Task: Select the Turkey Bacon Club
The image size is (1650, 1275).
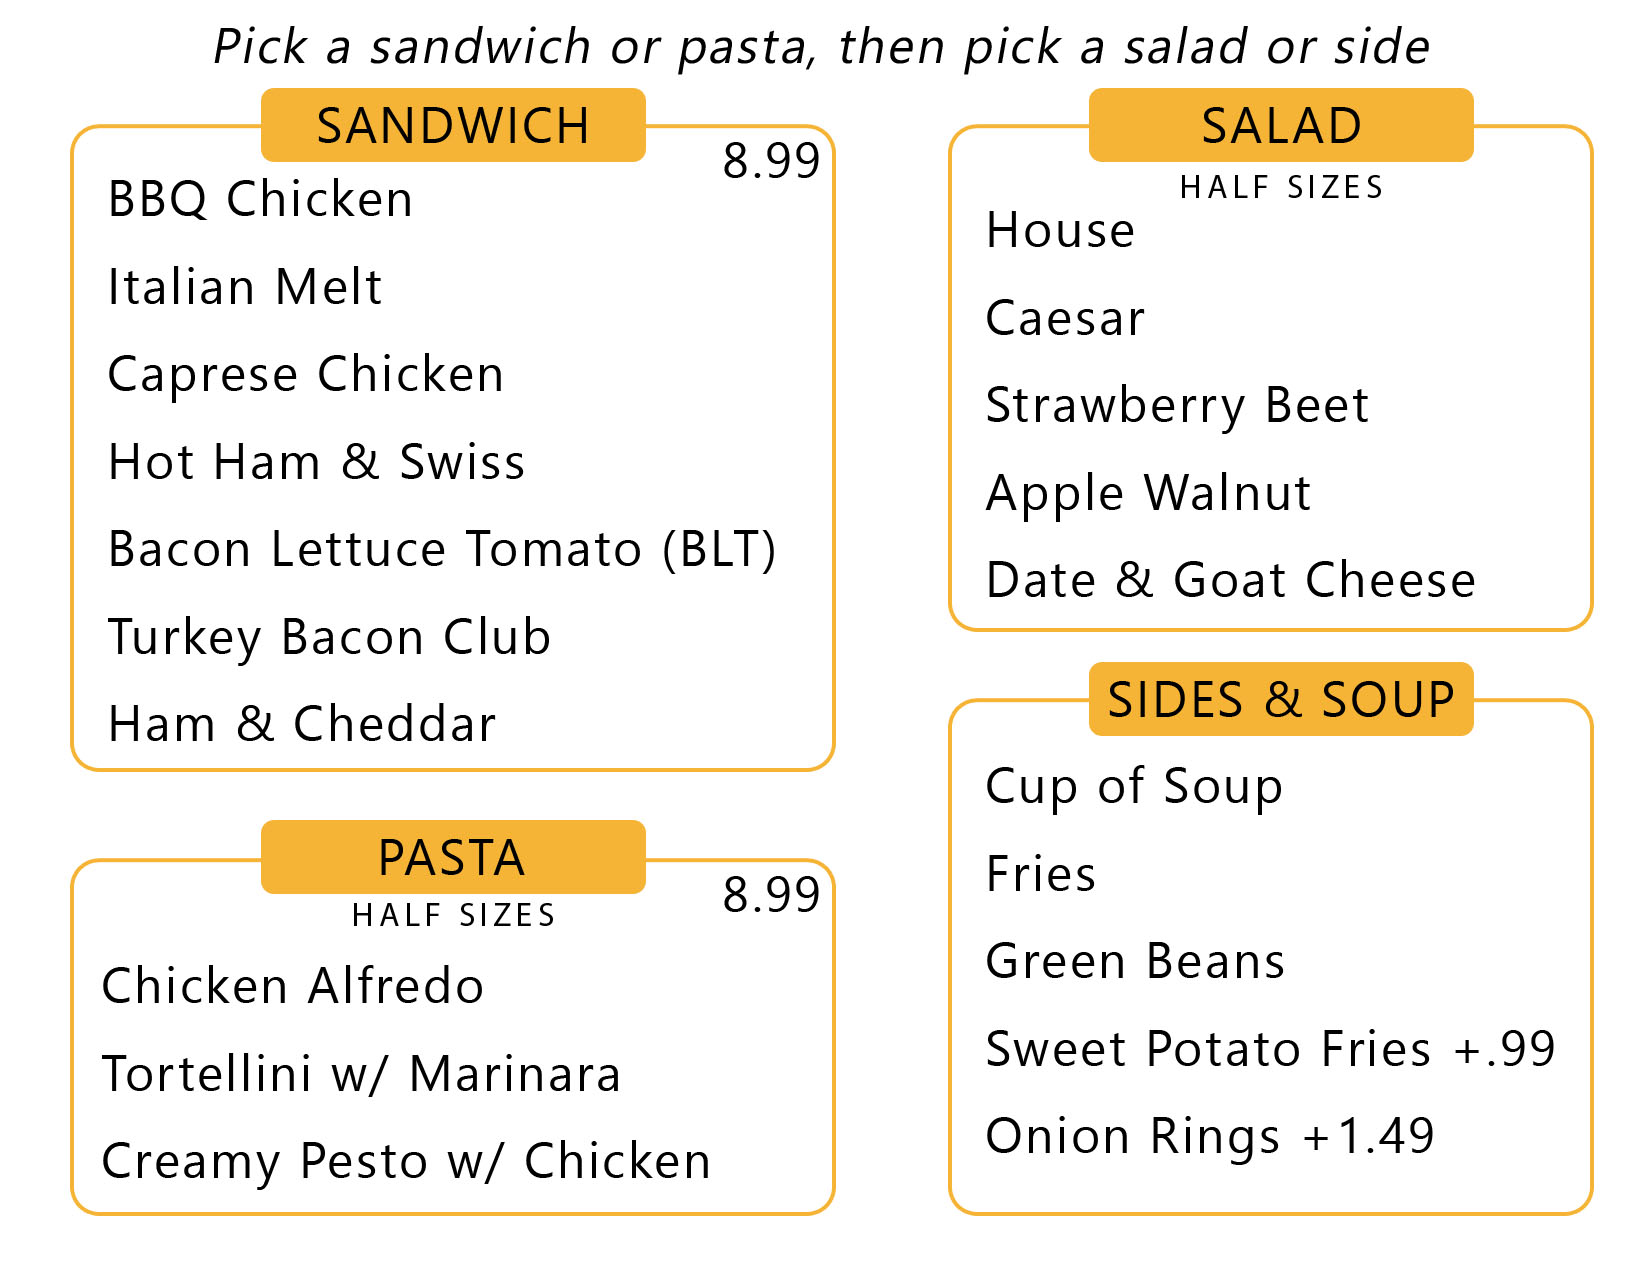Action: tap(329, 637)
